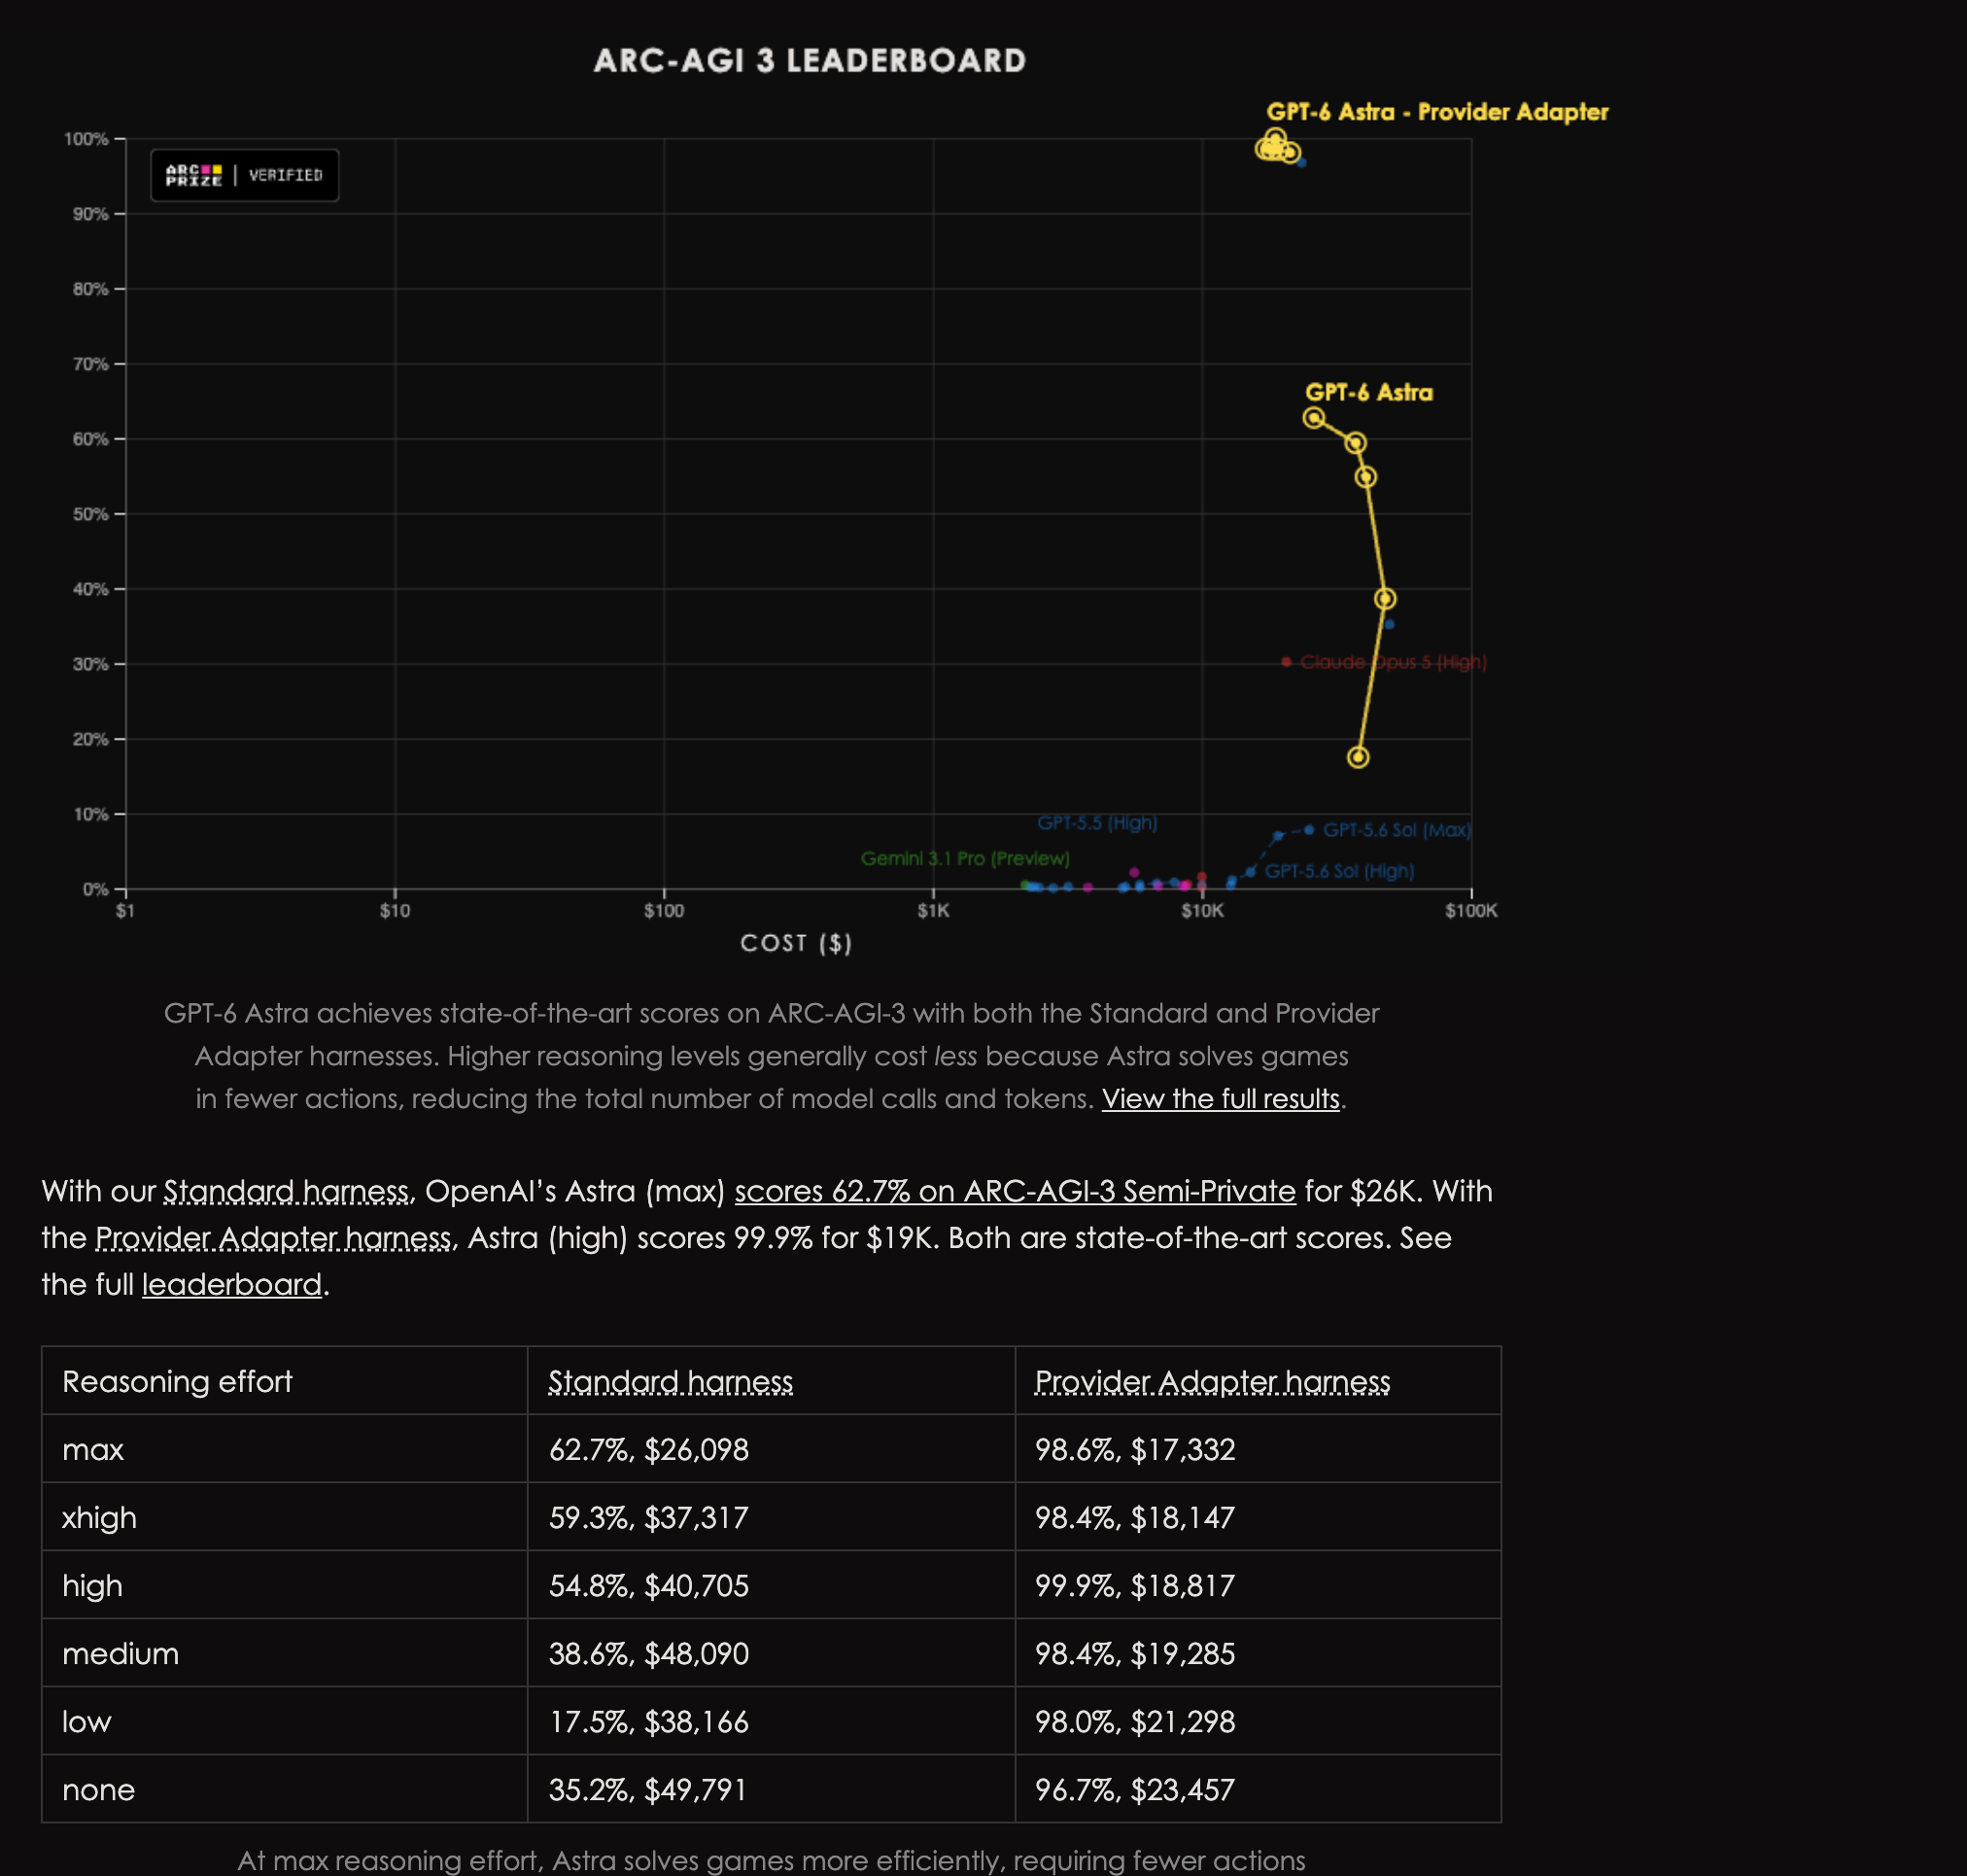1967x1876 pixels.
Task: Open the 'Provider Adapter harness' link in the paragraph
Action: pos(273,1238)
